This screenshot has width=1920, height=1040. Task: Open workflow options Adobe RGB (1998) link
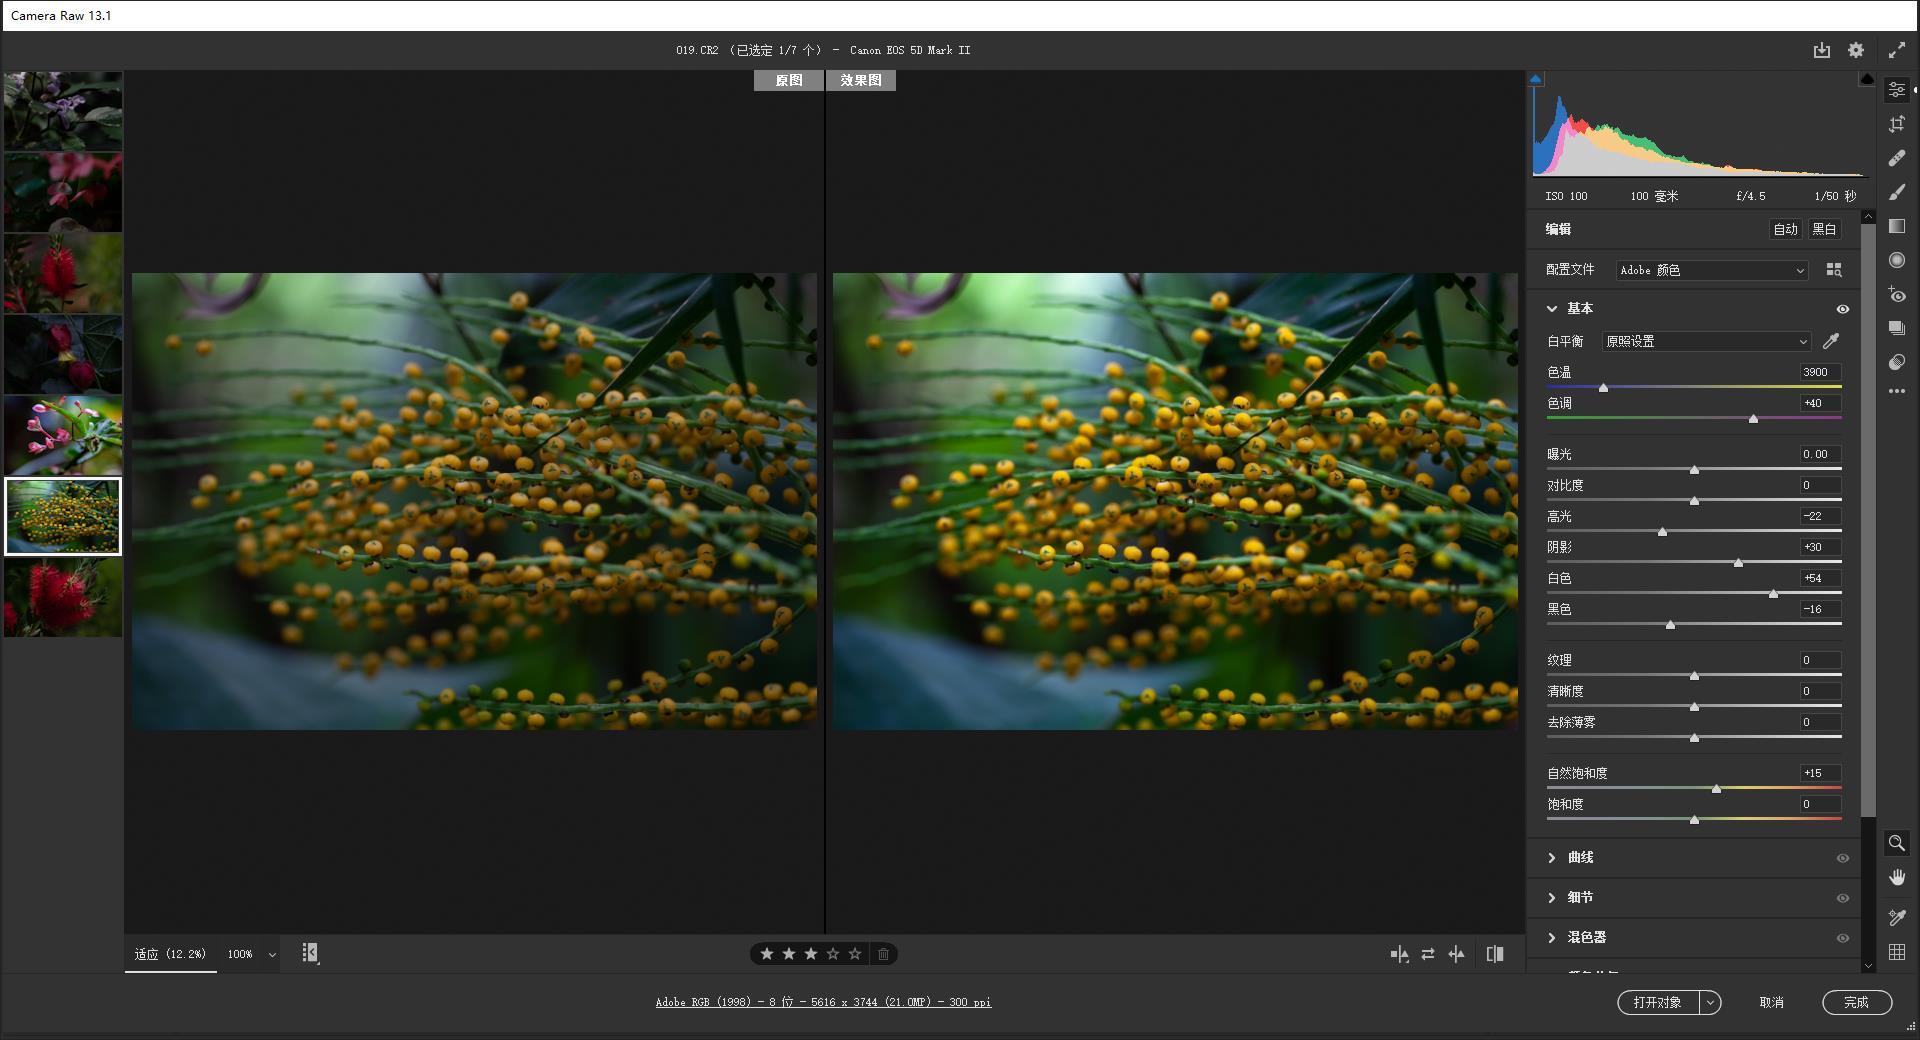click(823, 1002)
